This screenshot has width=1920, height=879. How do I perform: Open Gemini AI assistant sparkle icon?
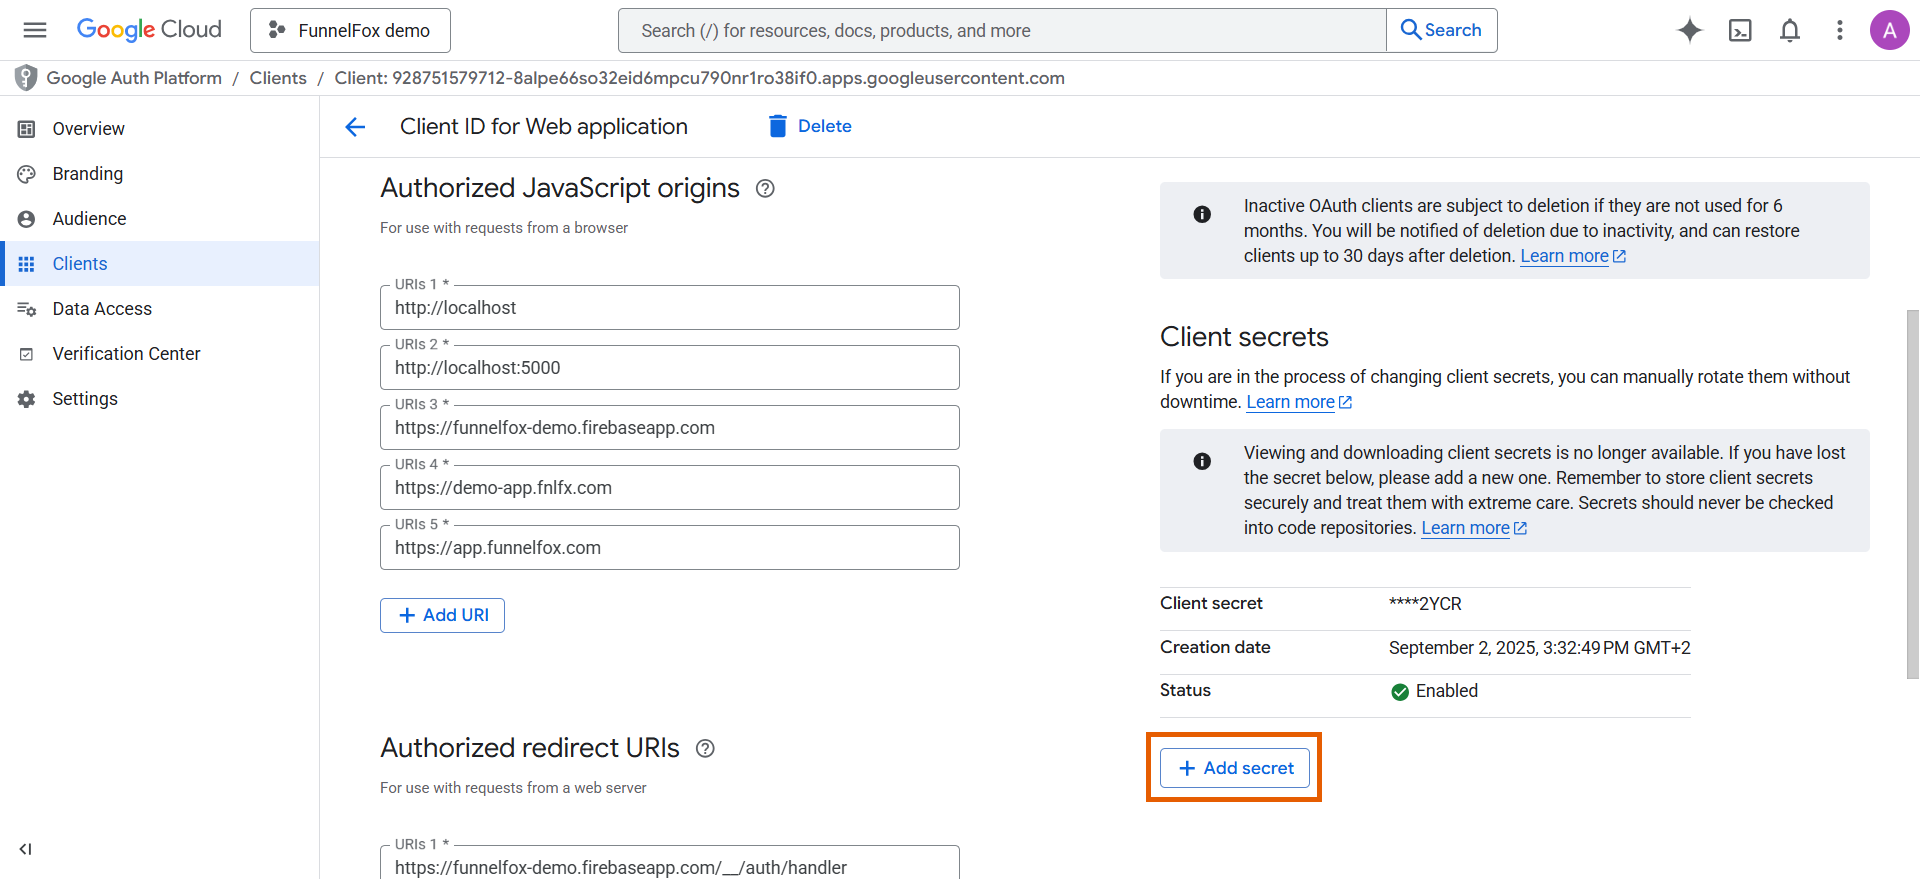1690,30
